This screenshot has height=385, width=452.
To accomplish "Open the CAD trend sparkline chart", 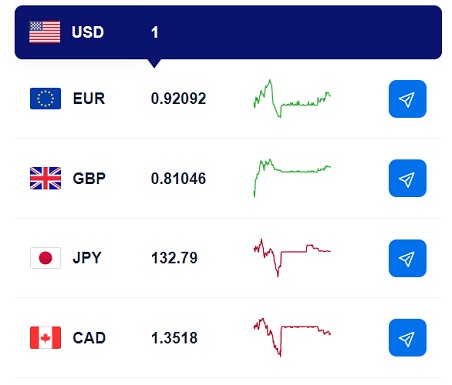I will tap(292, 337).
